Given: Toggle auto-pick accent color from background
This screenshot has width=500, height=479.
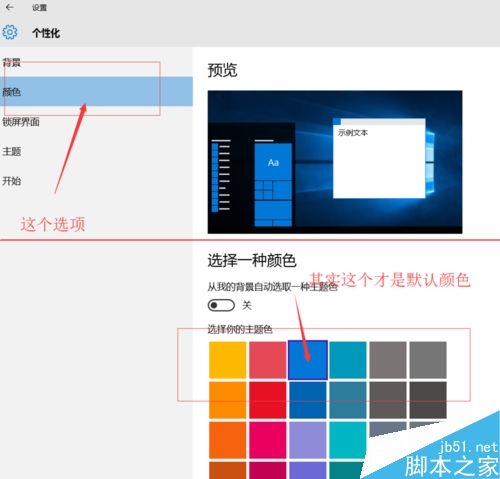Looking at the screenshot, I should click(221, 305).
